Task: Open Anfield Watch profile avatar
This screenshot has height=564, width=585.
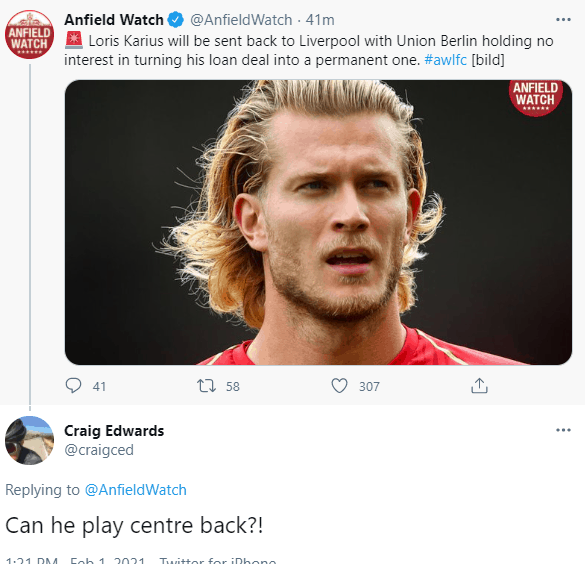Action: click(x=29, y=34)
